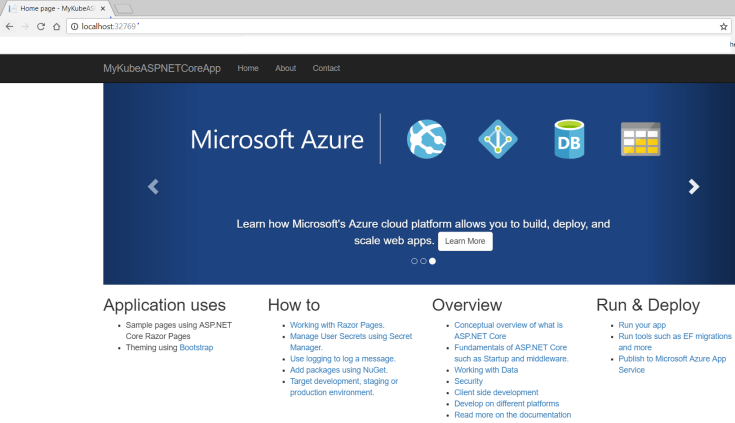
Task: Open Conceptual overview of ASP.NET Core link
Action: [x=508, y=331]
